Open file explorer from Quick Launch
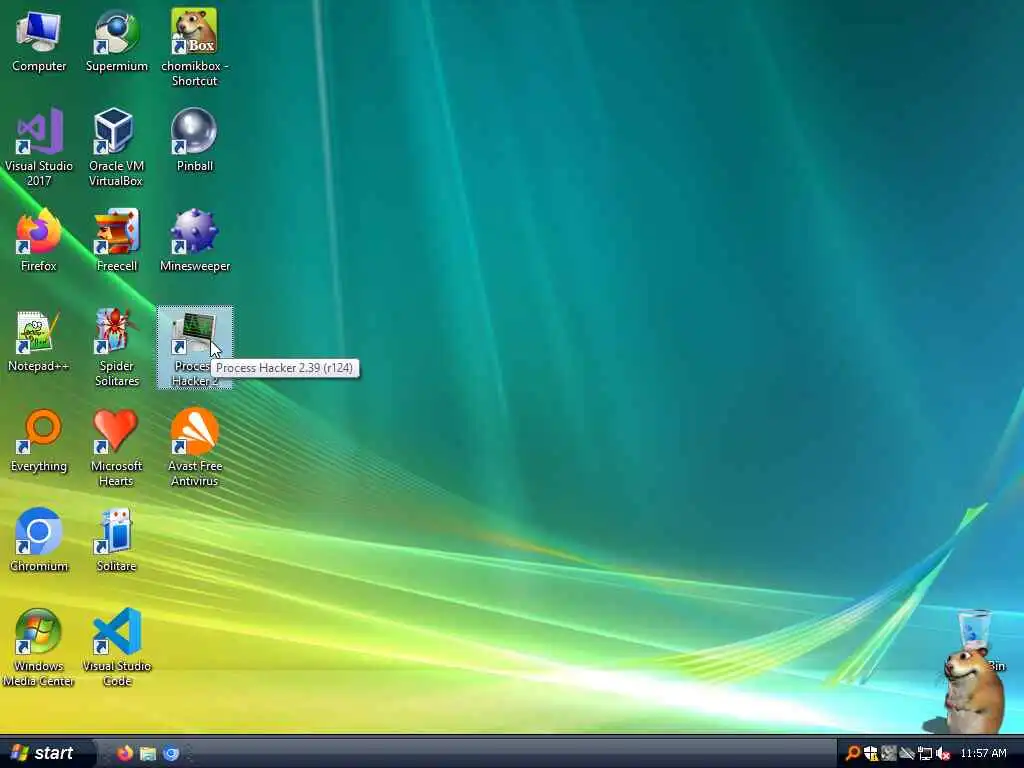 pos(148,754)
